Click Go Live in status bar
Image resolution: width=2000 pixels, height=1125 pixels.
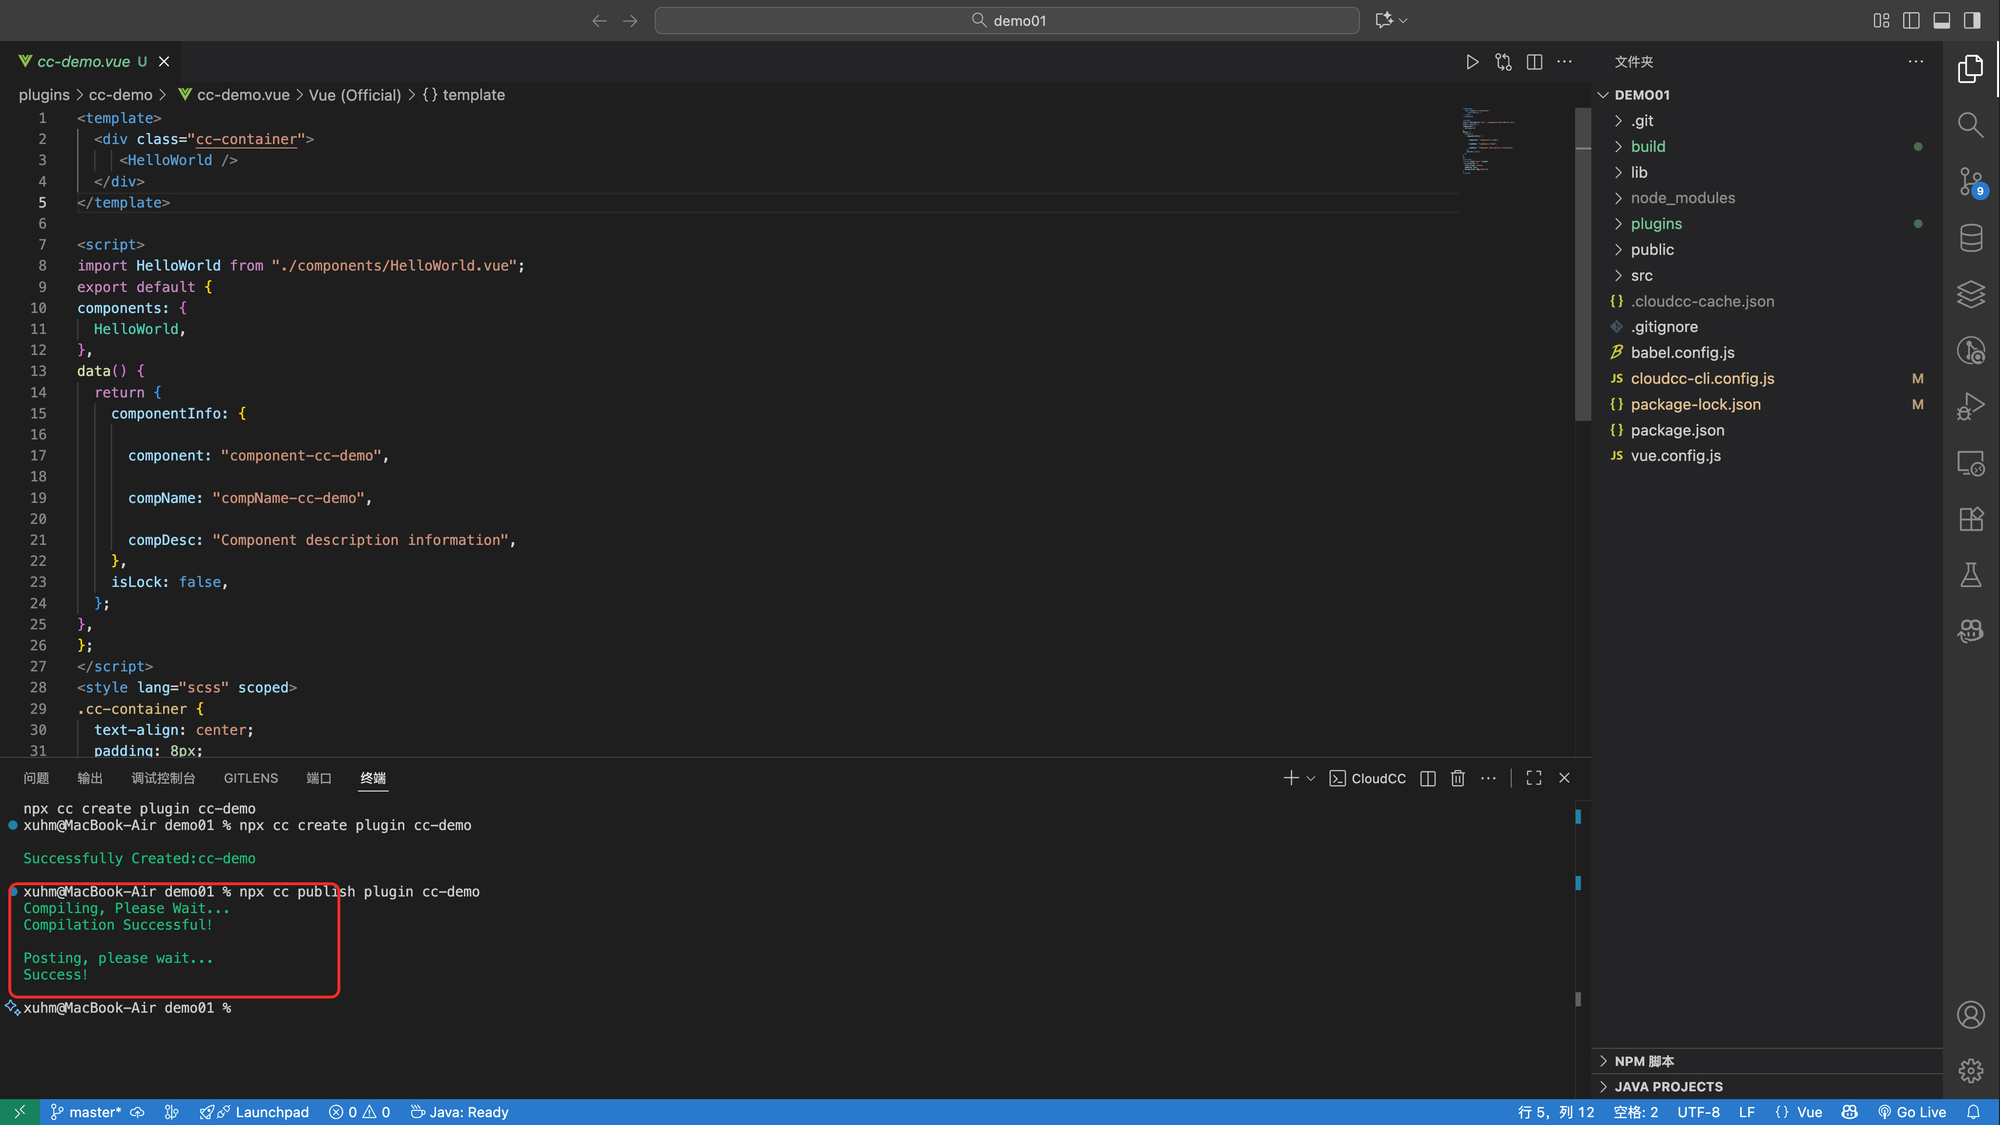click(1912, 1112)
